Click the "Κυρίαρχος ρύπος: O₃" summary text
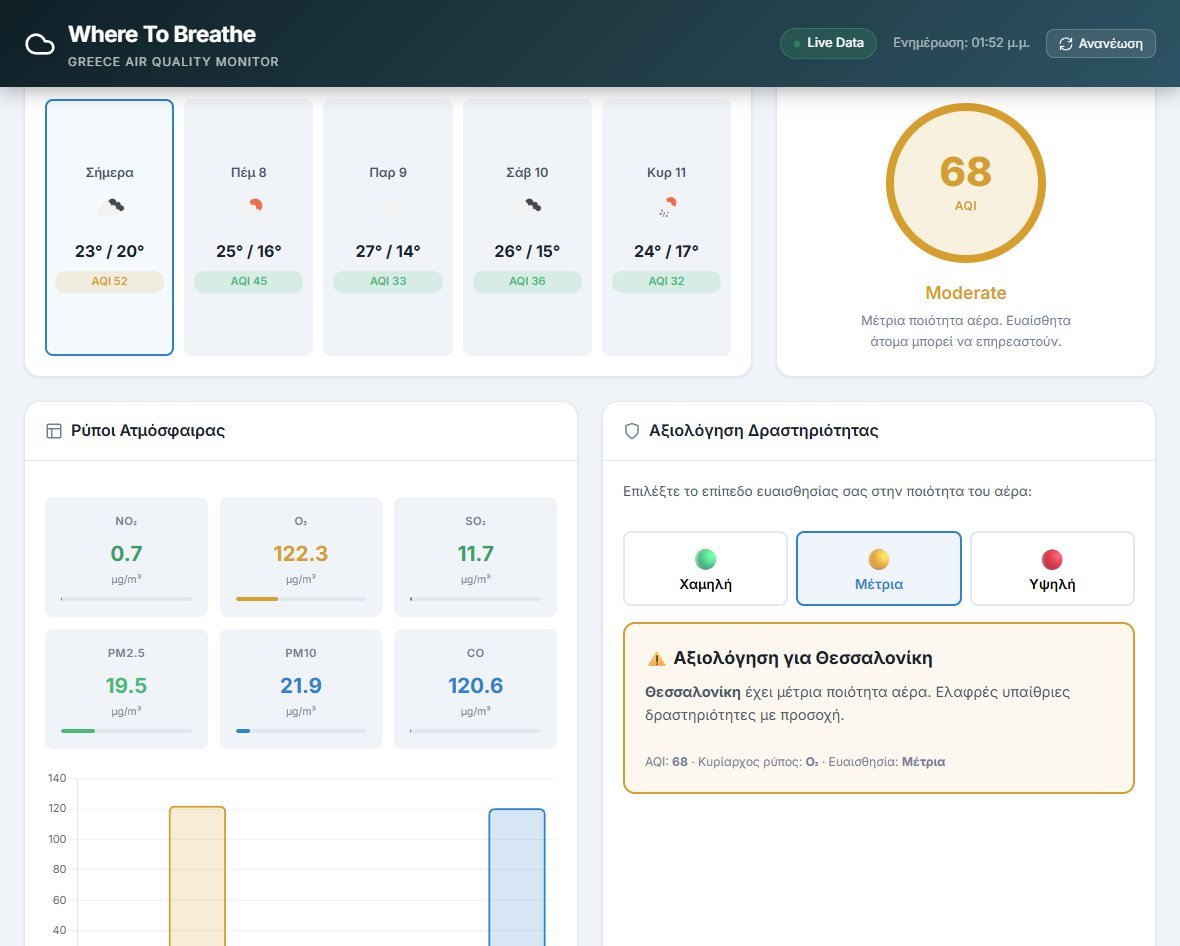The height and width of the screenshot is (946, 1180). pyautogui.click(x=758, y=762)
